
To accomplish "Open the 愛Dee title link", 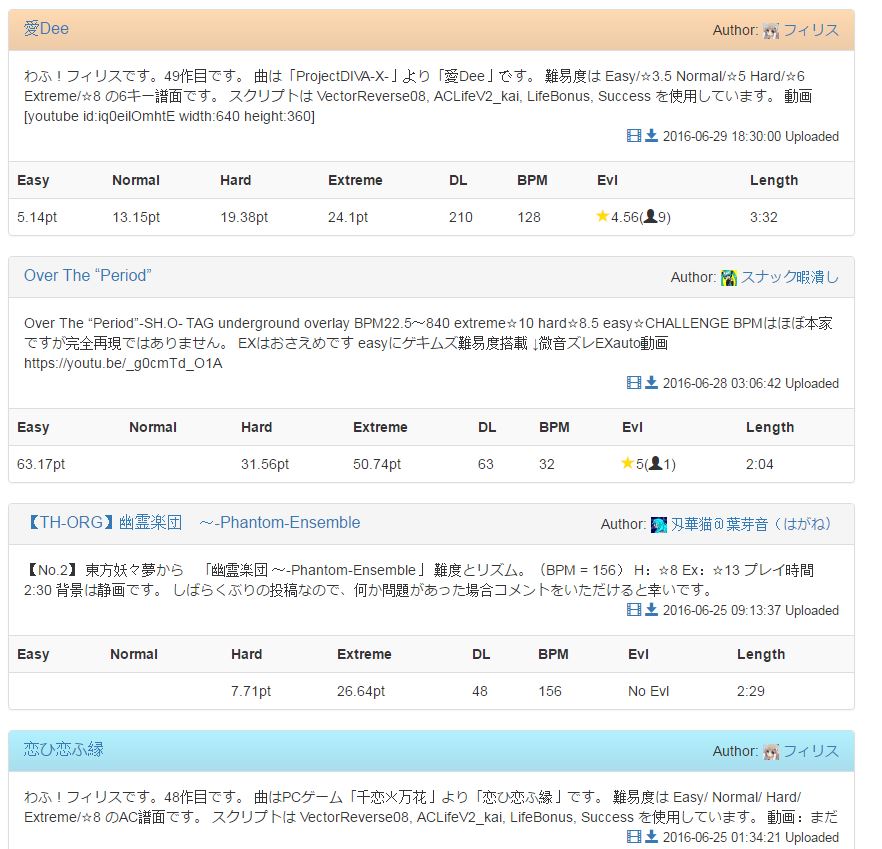I will (x=46, y=29).
